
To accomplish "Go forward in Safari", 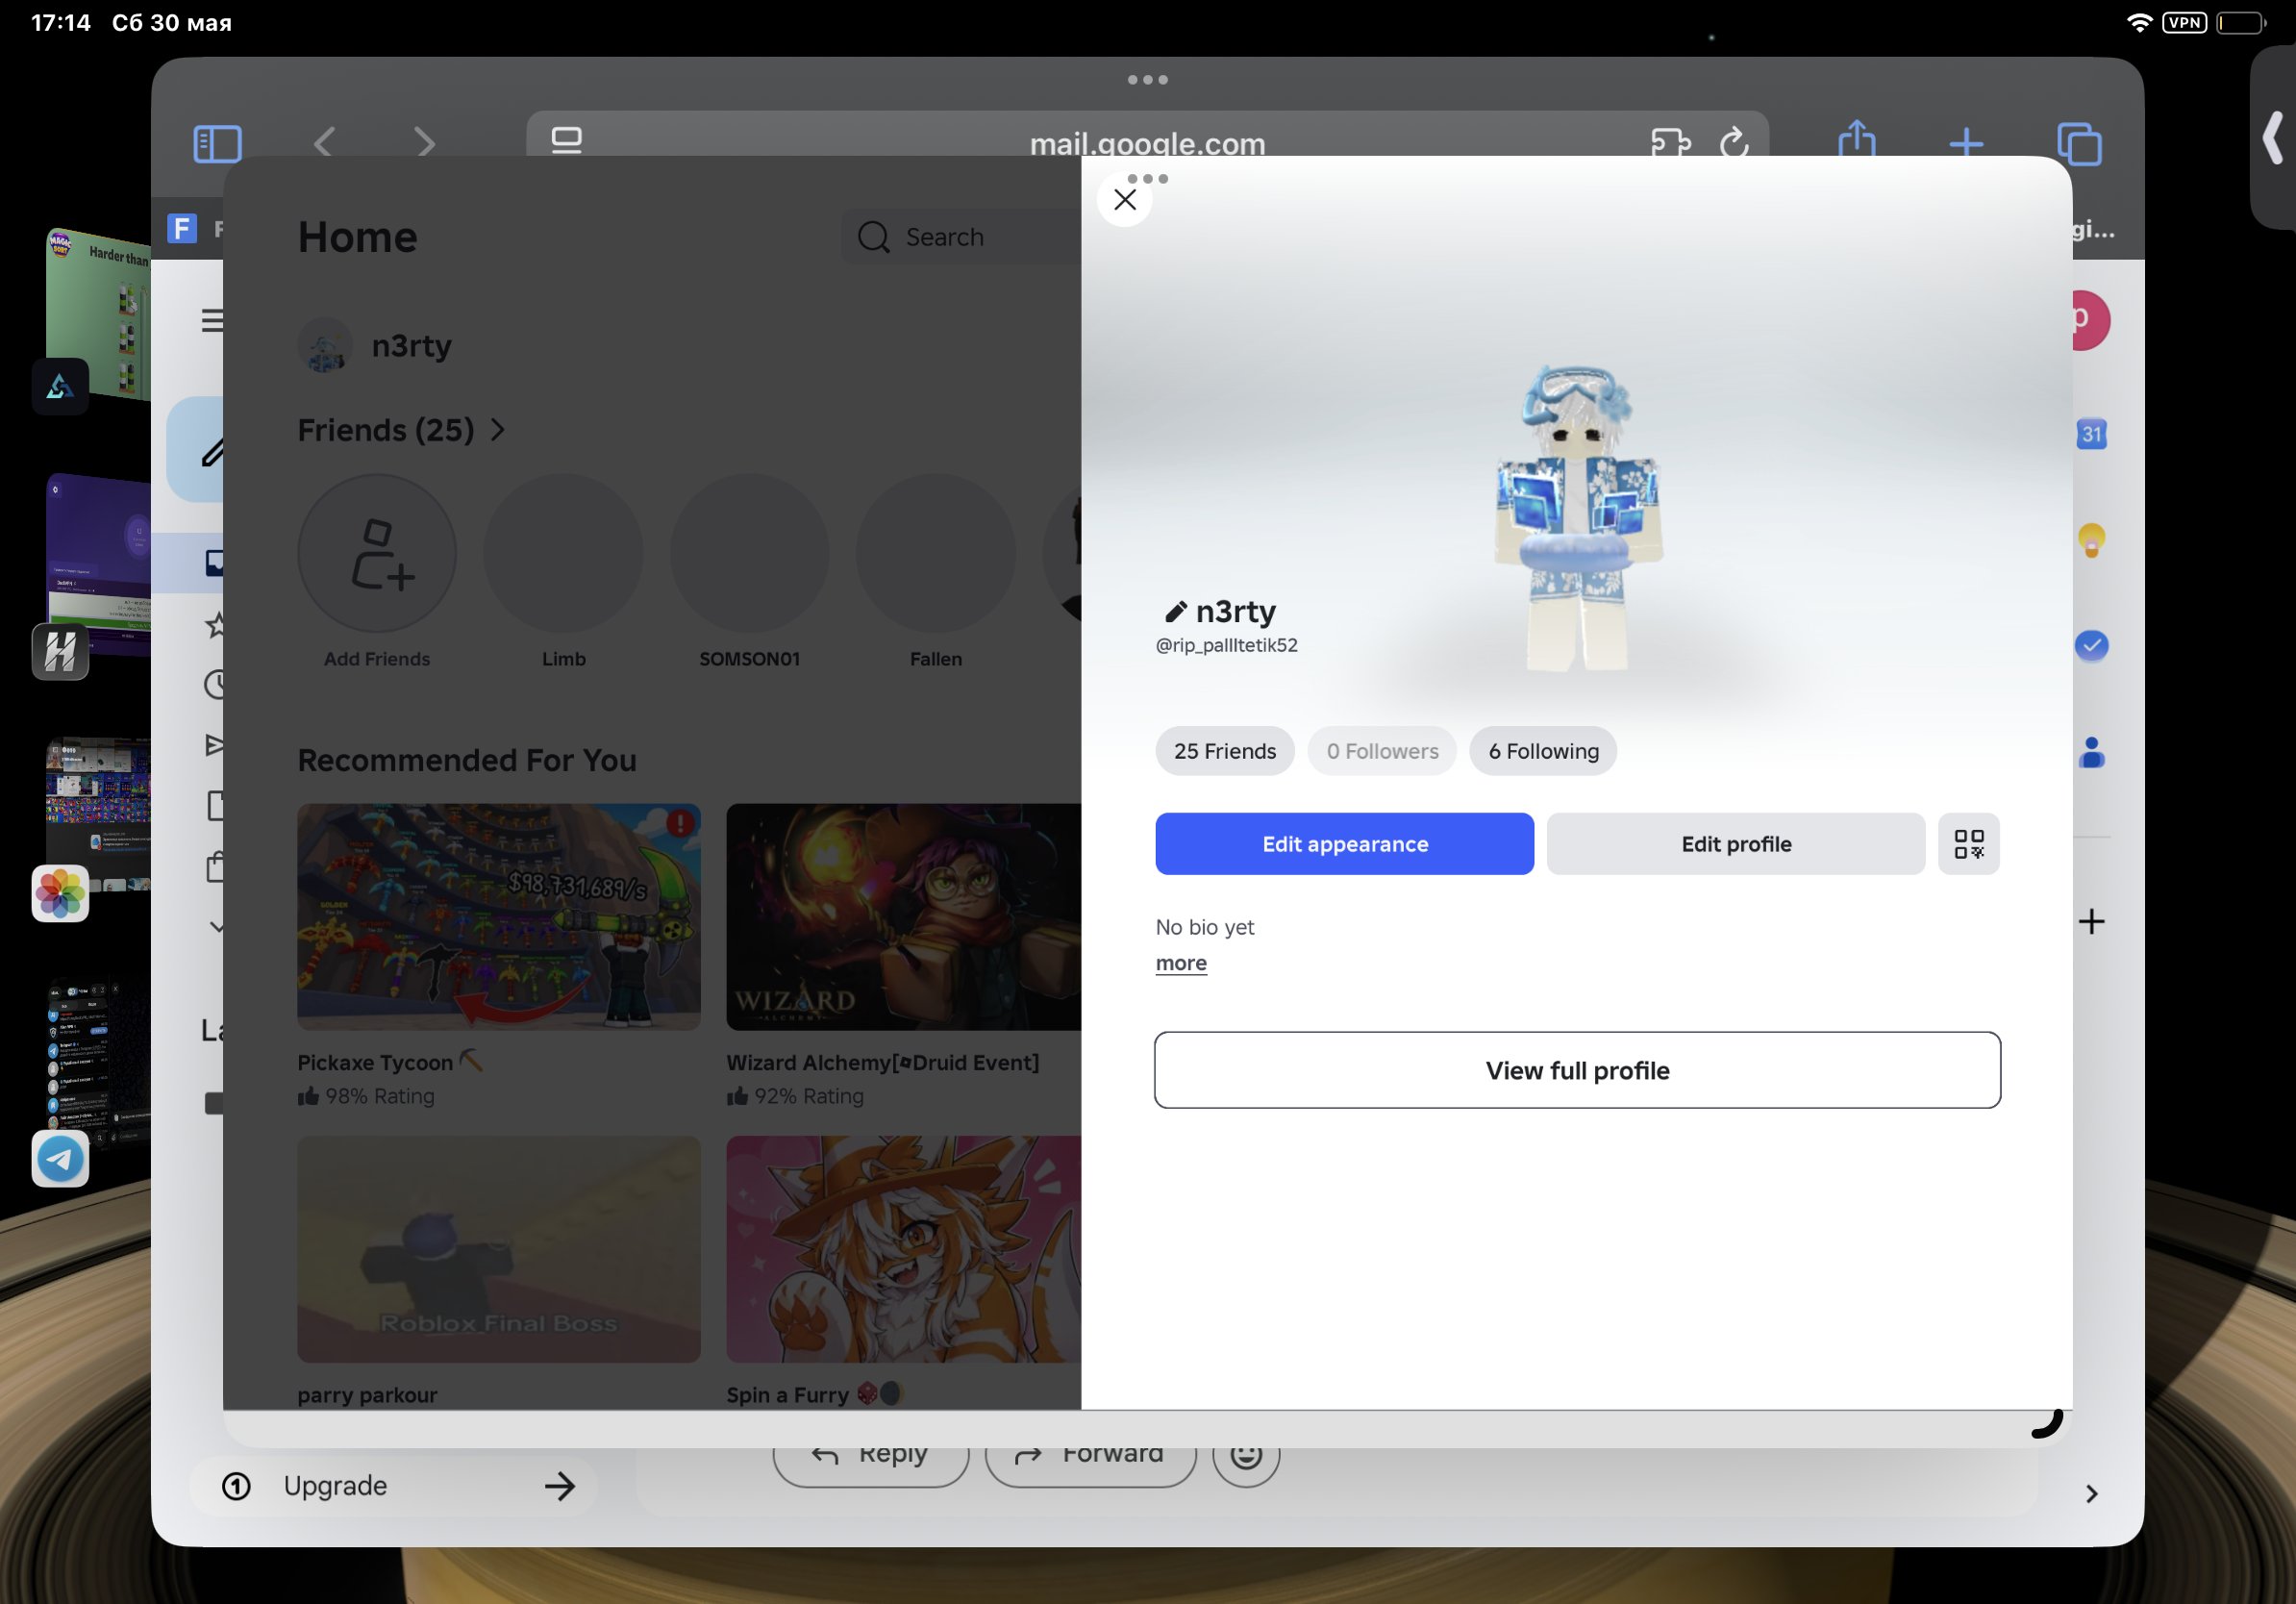I will pos(425,143).
